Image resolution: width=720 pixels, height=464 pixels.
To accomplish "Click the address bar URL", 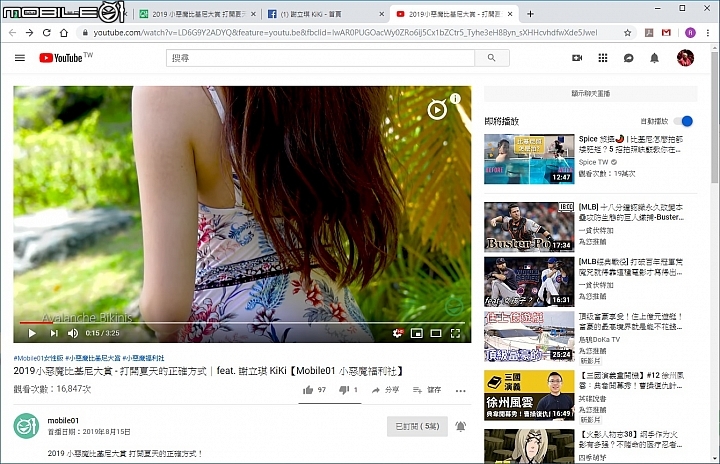I will tap(345, 33).
